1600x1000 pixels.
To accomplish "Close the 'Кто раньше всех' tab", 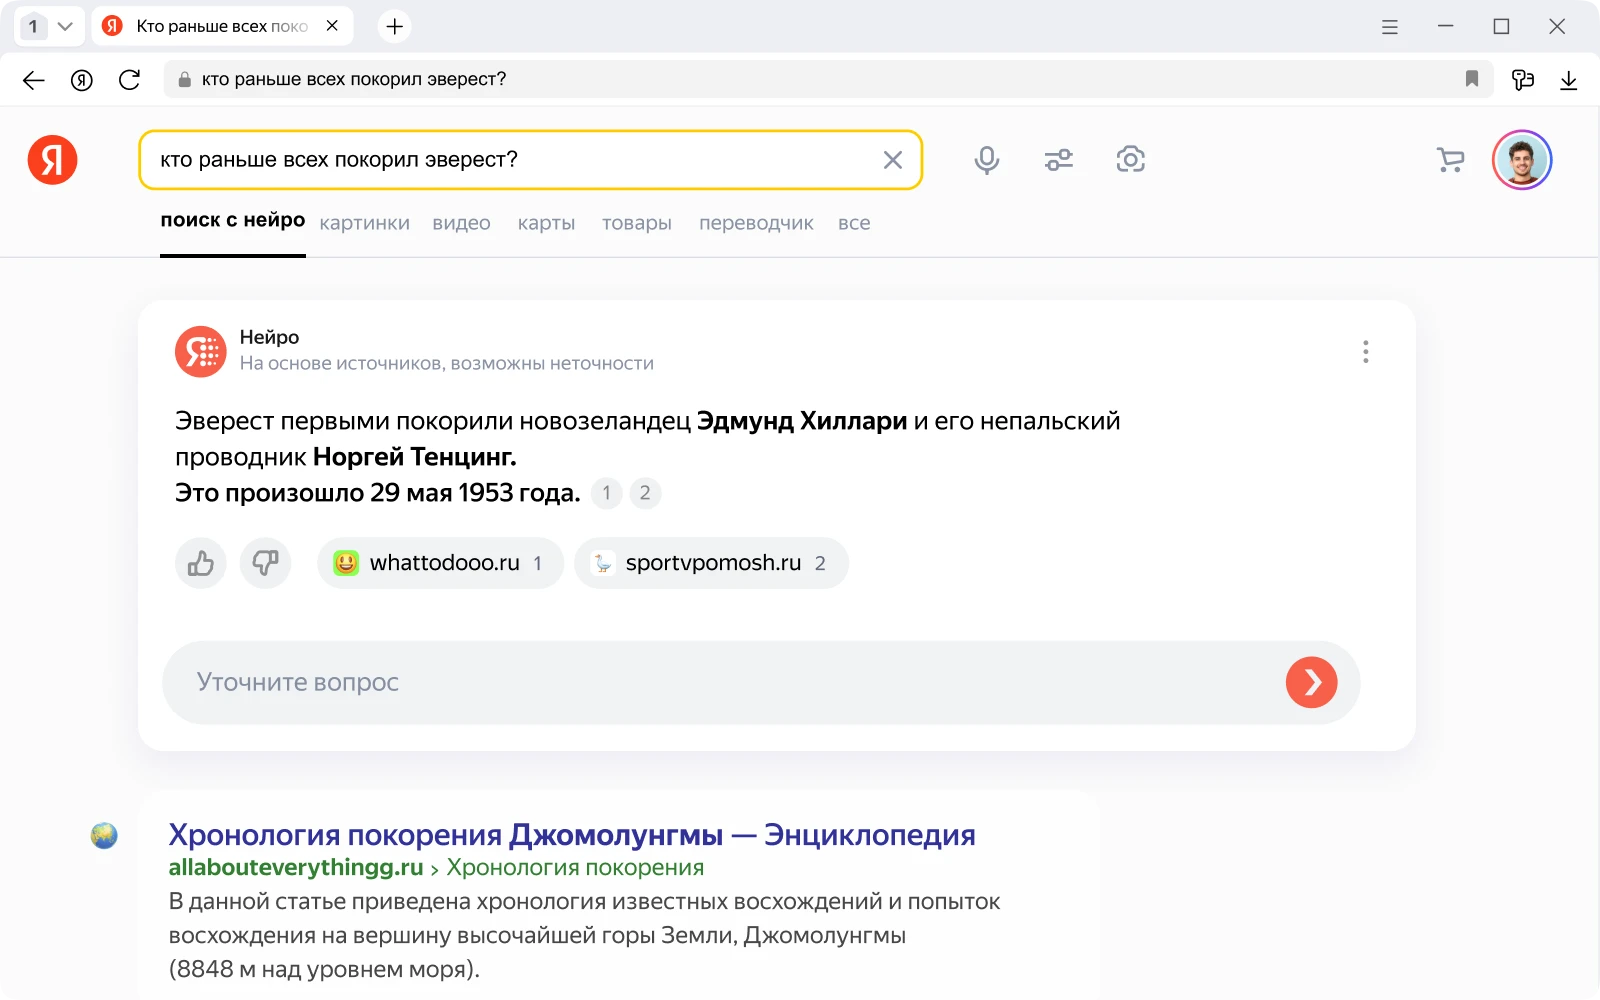I will point(332,26).
